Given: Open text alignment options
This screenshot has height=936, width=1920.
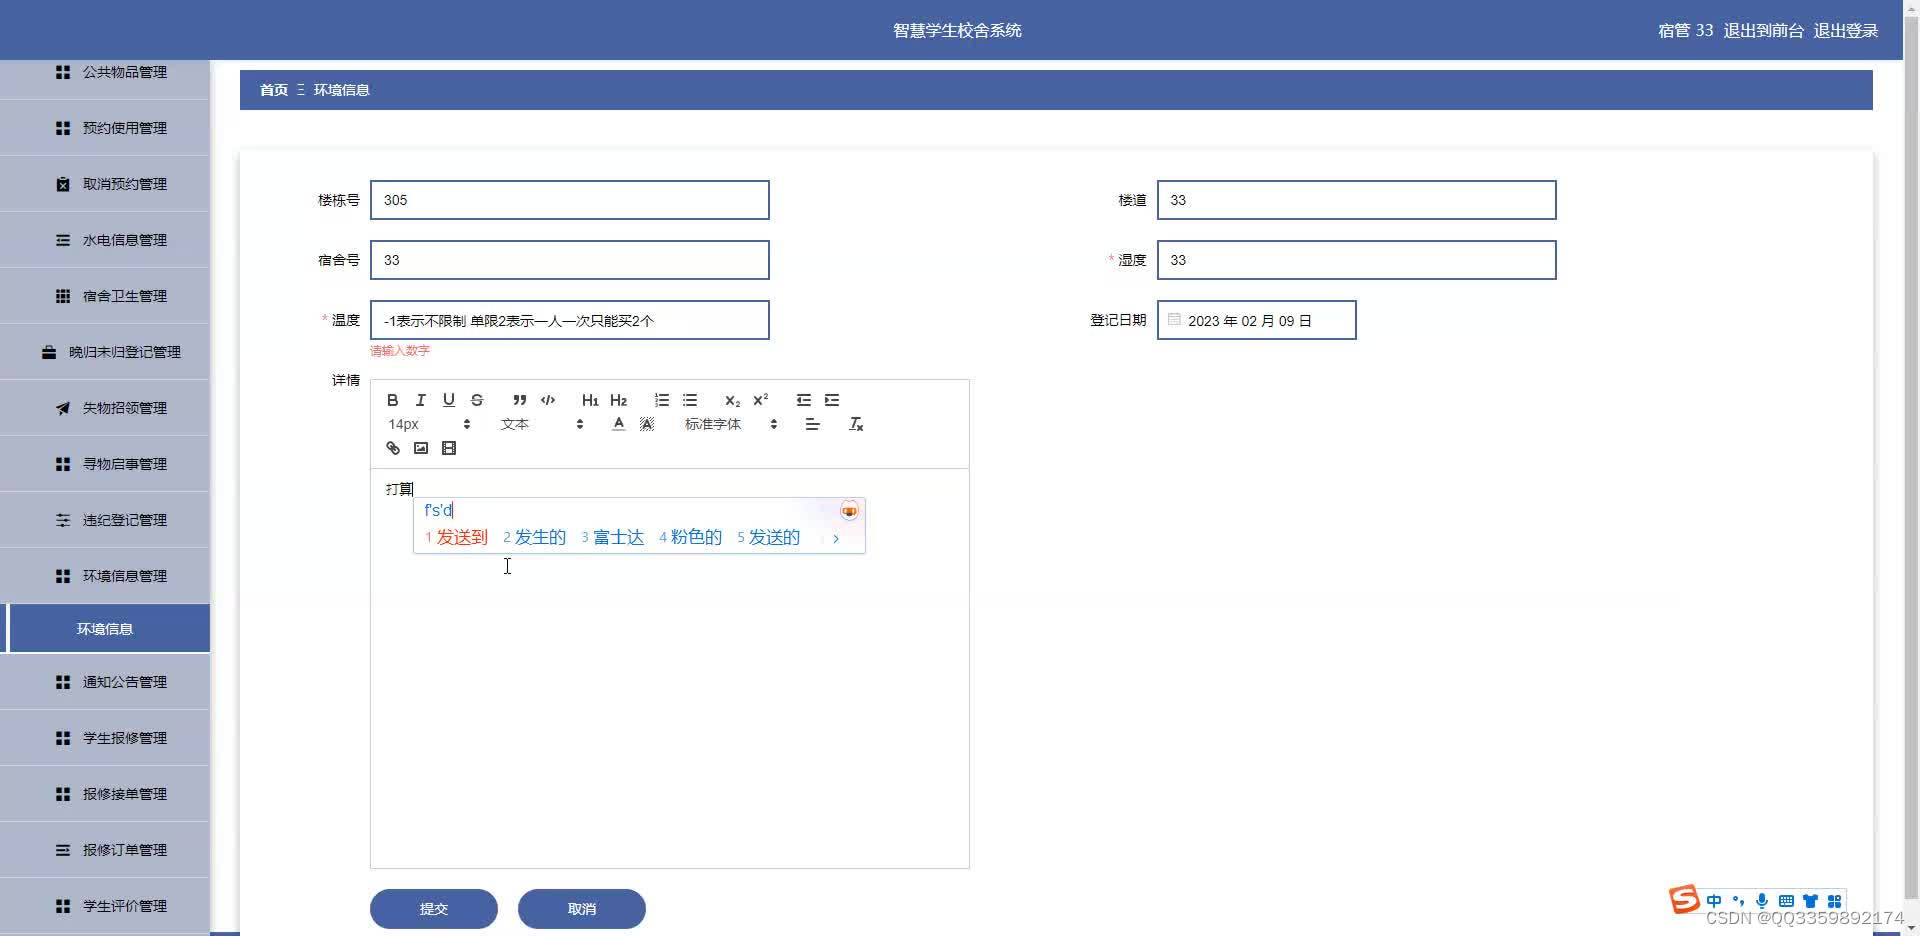Looking at the screenshot, I should [812, 424].
